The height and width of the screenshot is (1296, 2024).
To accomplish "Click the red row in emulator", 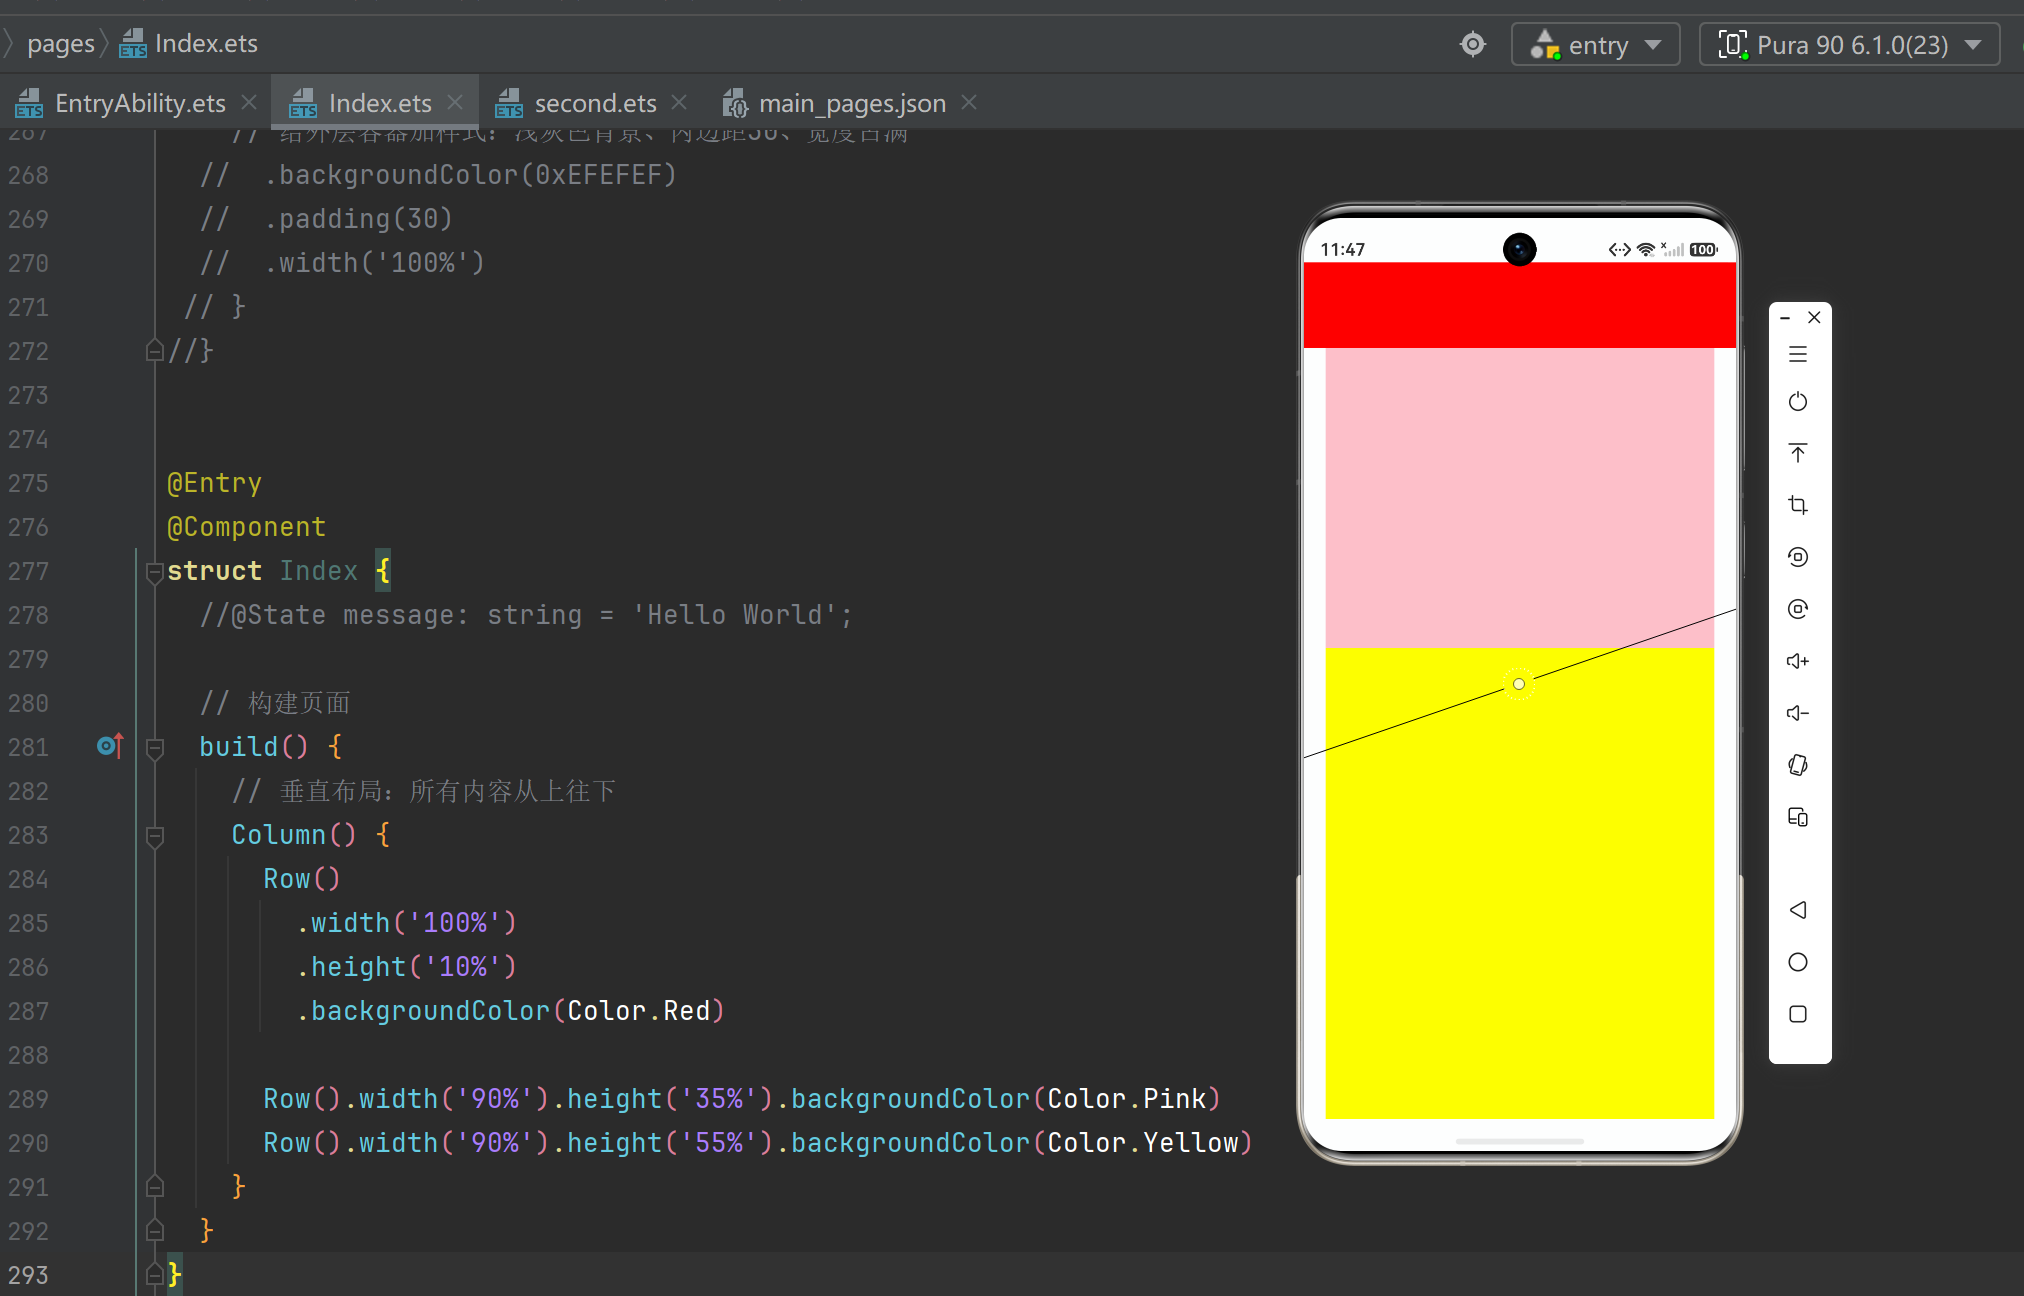I will 1519,305.
